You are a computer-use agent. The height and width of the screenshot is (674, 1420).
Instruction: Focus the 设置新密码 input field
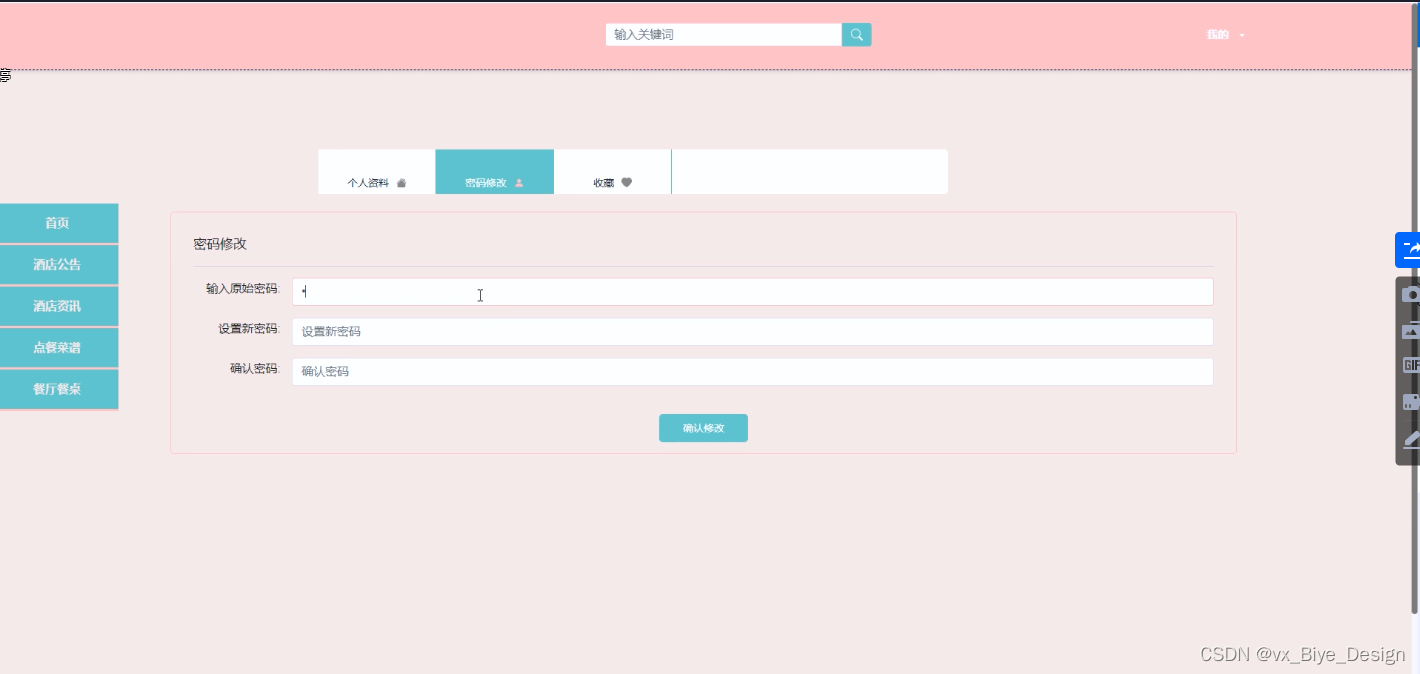[x=753, y=332]
